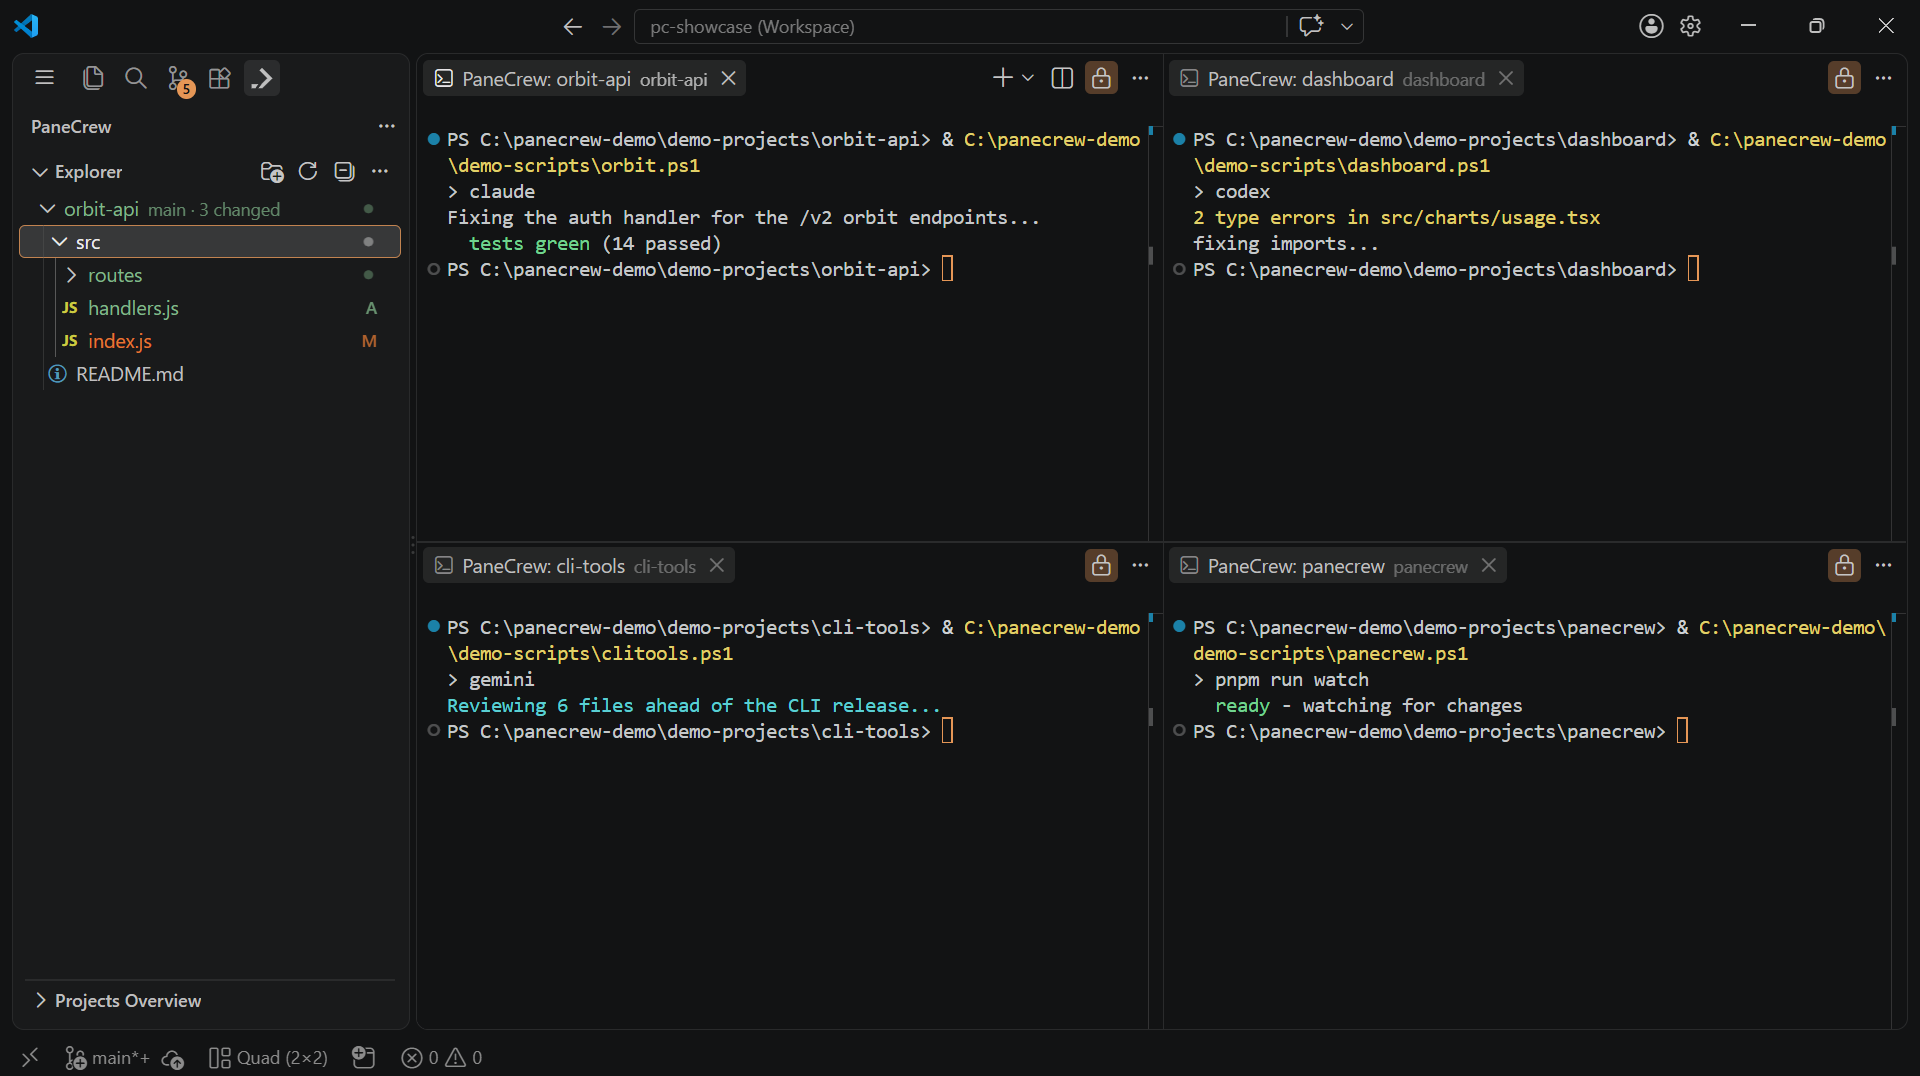Go back in navigation history

click(x=572, y=27)
